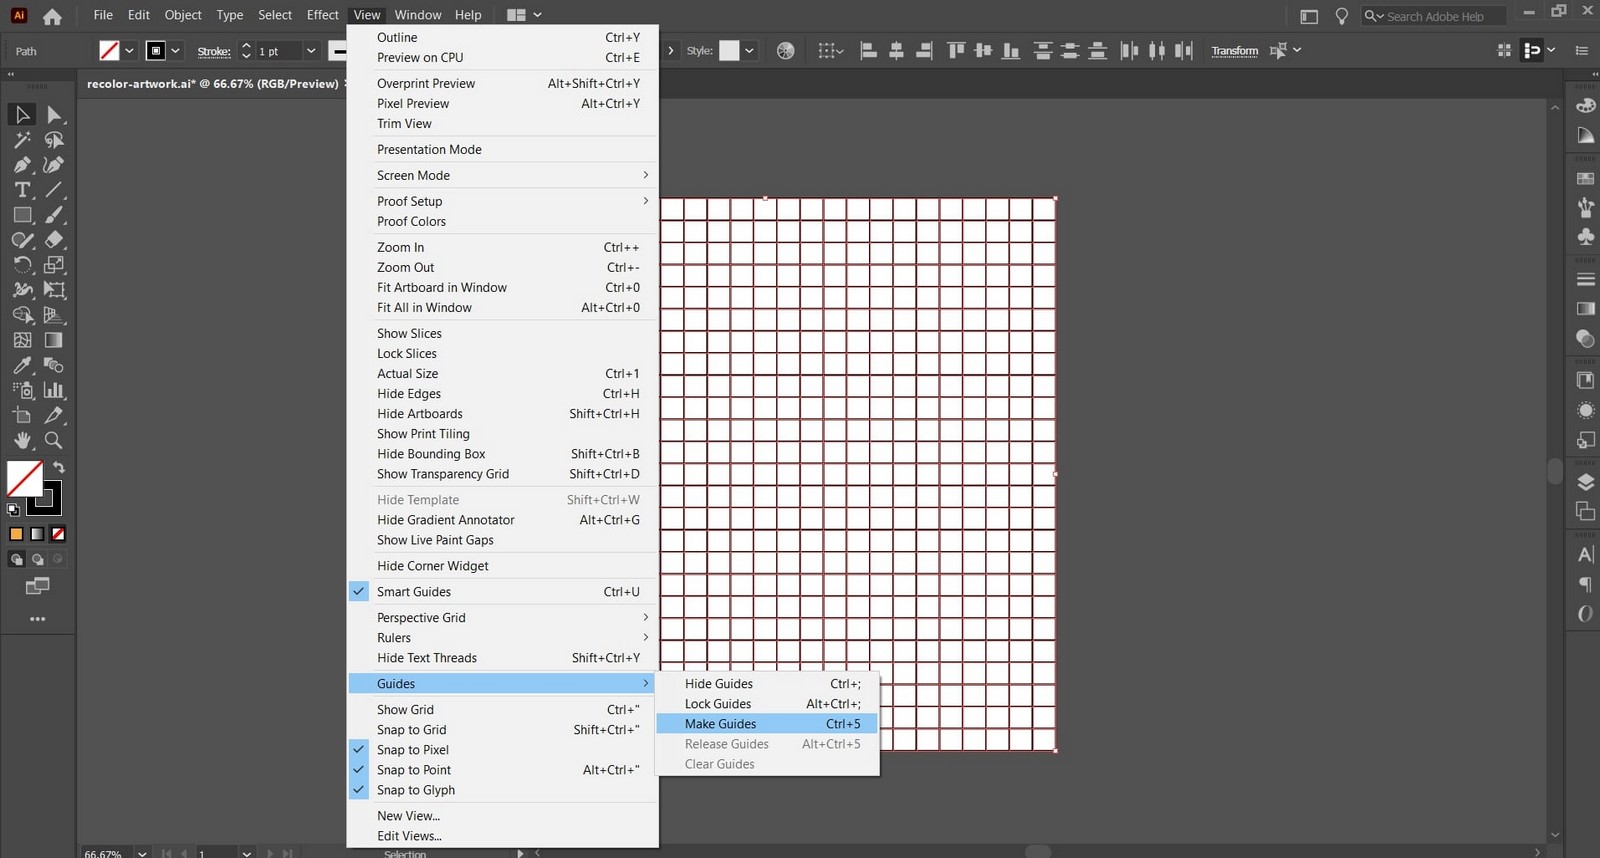Viewport: 1600px width, 858px height.
Task: Select the Hand tool
Action: pyautogui.click(x=22, y=440)
